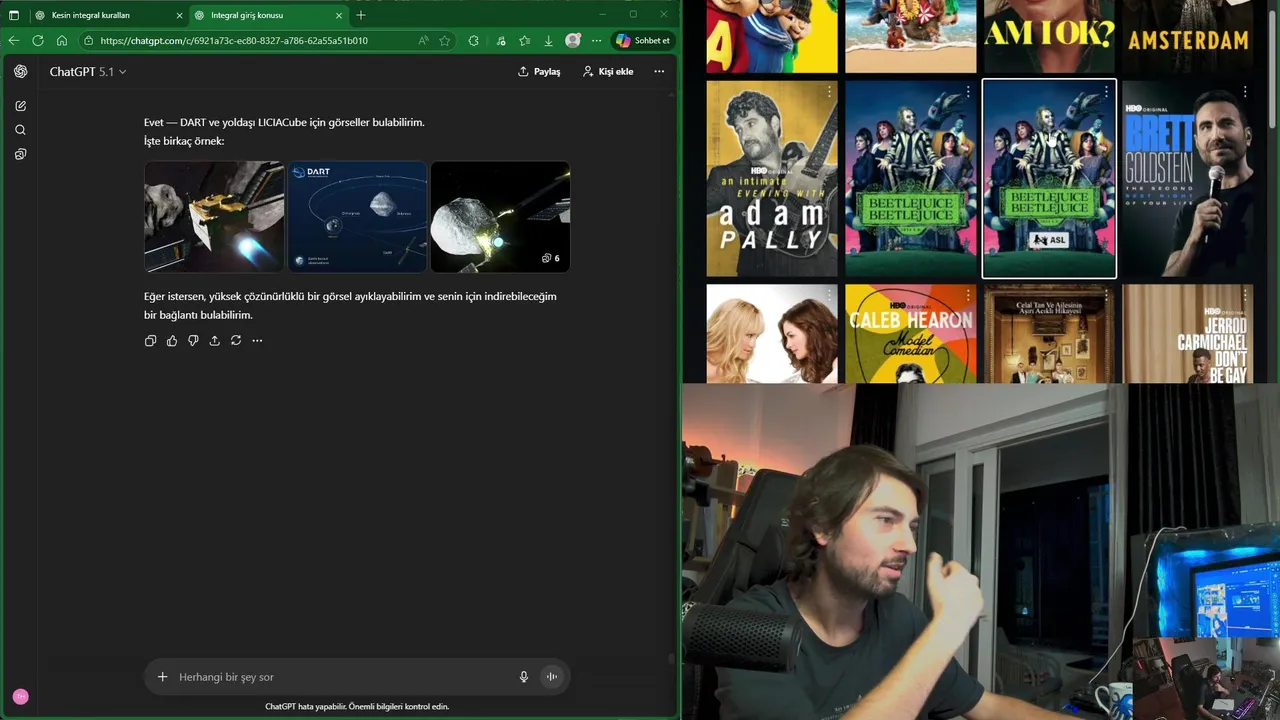Open Jerrod Carmichael Don't Be Gay poster
The image size is (1280, 720).
coord(1187,333)
